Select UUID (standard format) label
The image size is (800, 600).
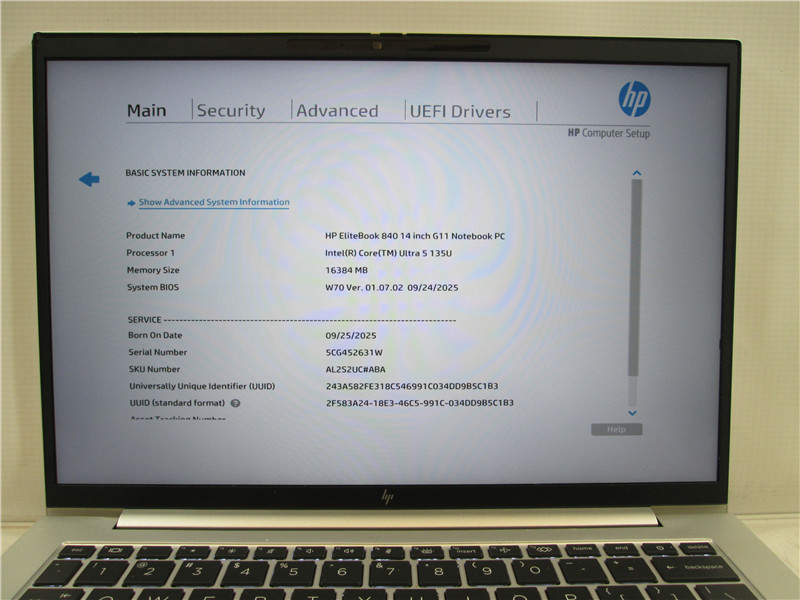coord(177,403)
